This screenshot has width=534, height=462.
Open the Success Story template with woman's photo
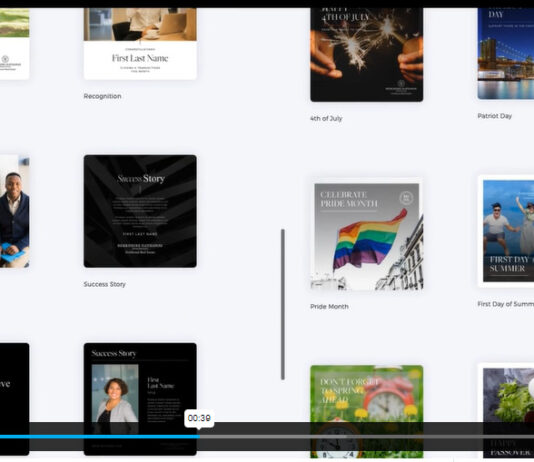pyautogui.click(x=140, y=399)
